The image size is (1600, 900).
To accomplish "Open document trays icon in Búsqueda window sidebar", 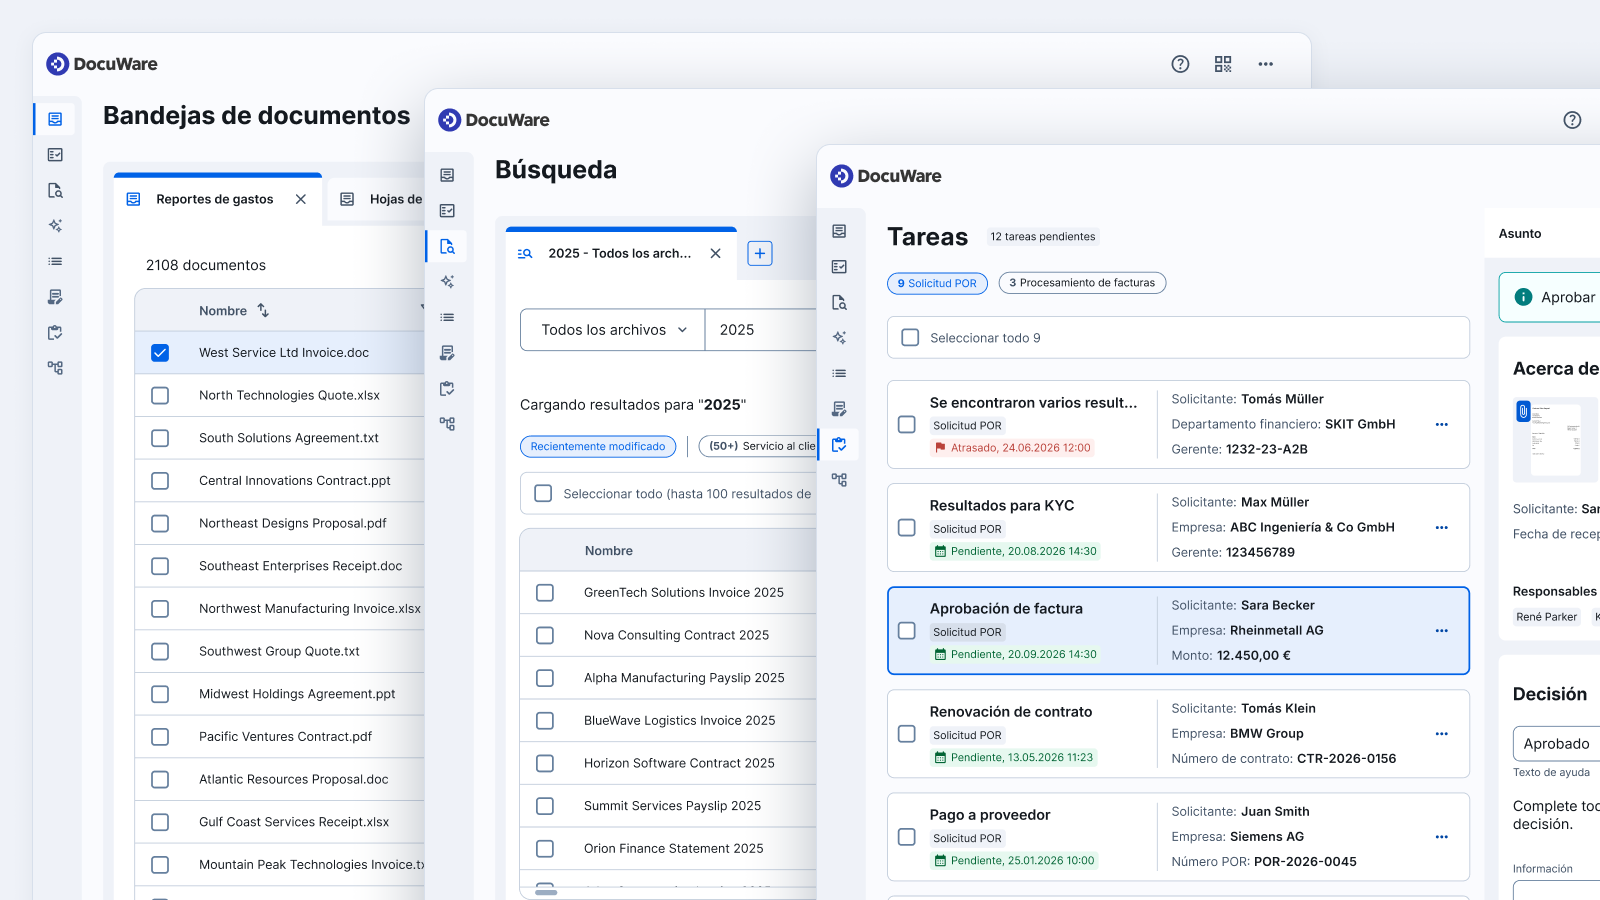I will coord(447,175).
